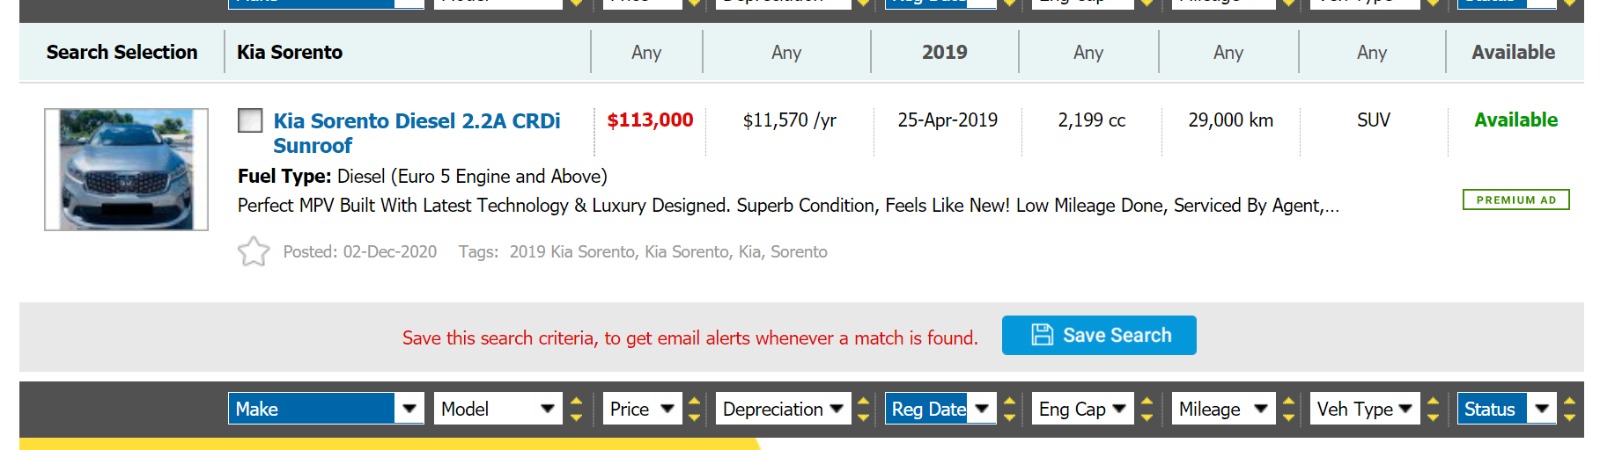Open the silver Kia Sorento car thumbnail
Viewport: 1600px width, 450px height.
click(x=126, y=170)
